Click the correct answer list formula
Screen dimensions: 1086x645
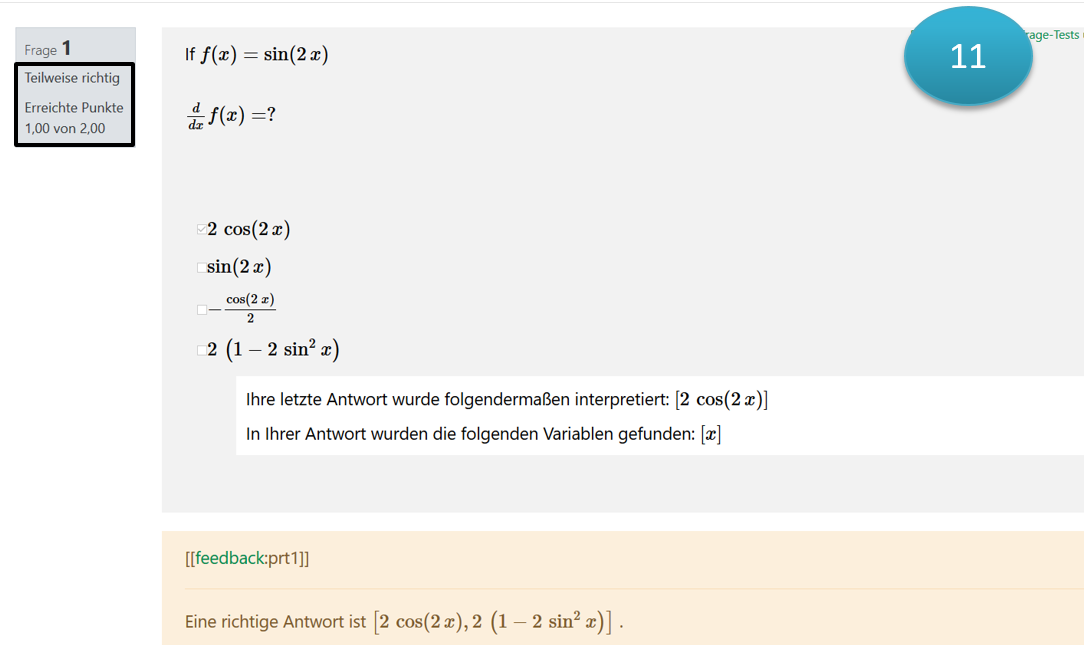(x=494, y=622)
